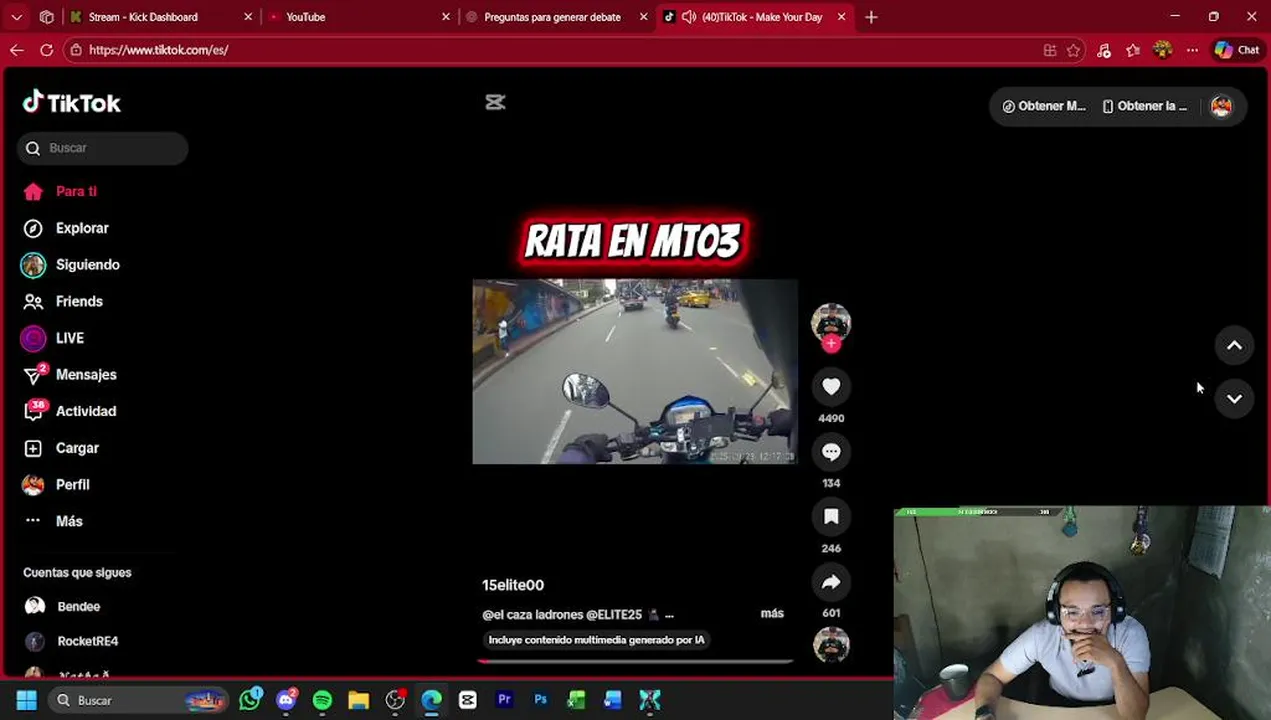Viewport: 1271px width, 720px height.
Task: Open the TikTok home logo
Action: 72,103
